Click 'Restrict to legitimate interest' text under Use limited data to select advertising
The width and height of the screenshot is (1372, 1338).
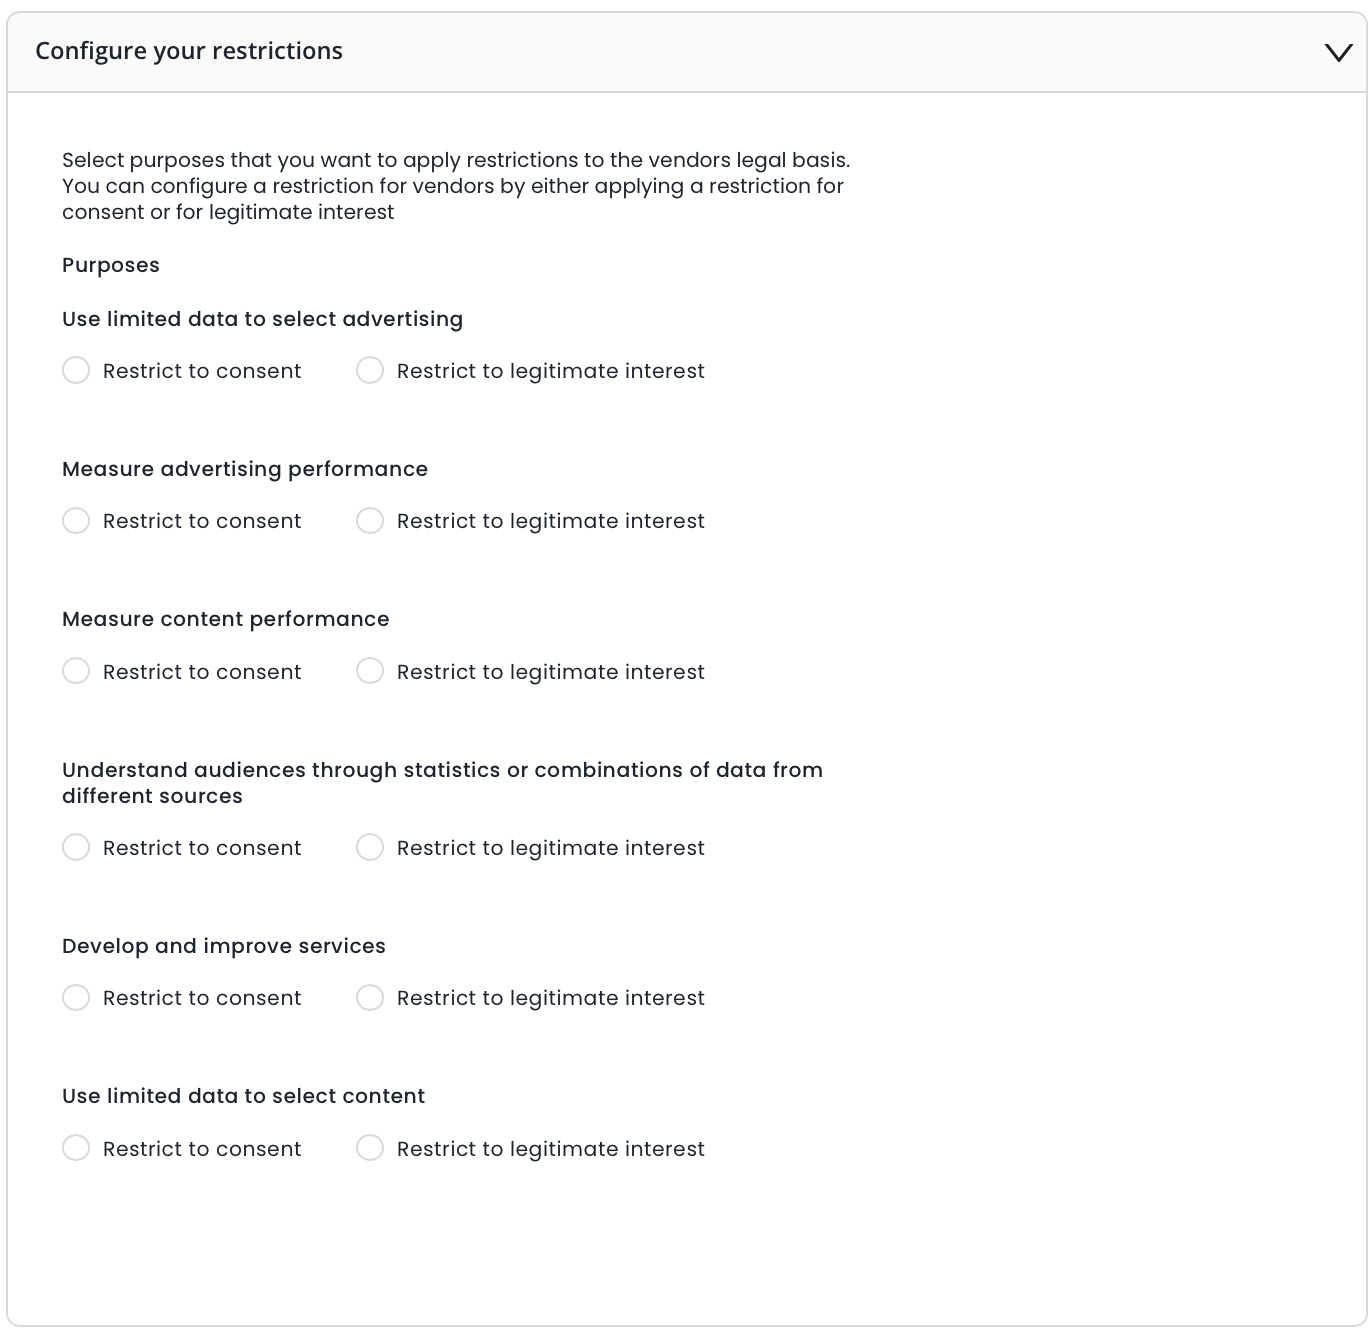tap(550, 371)
